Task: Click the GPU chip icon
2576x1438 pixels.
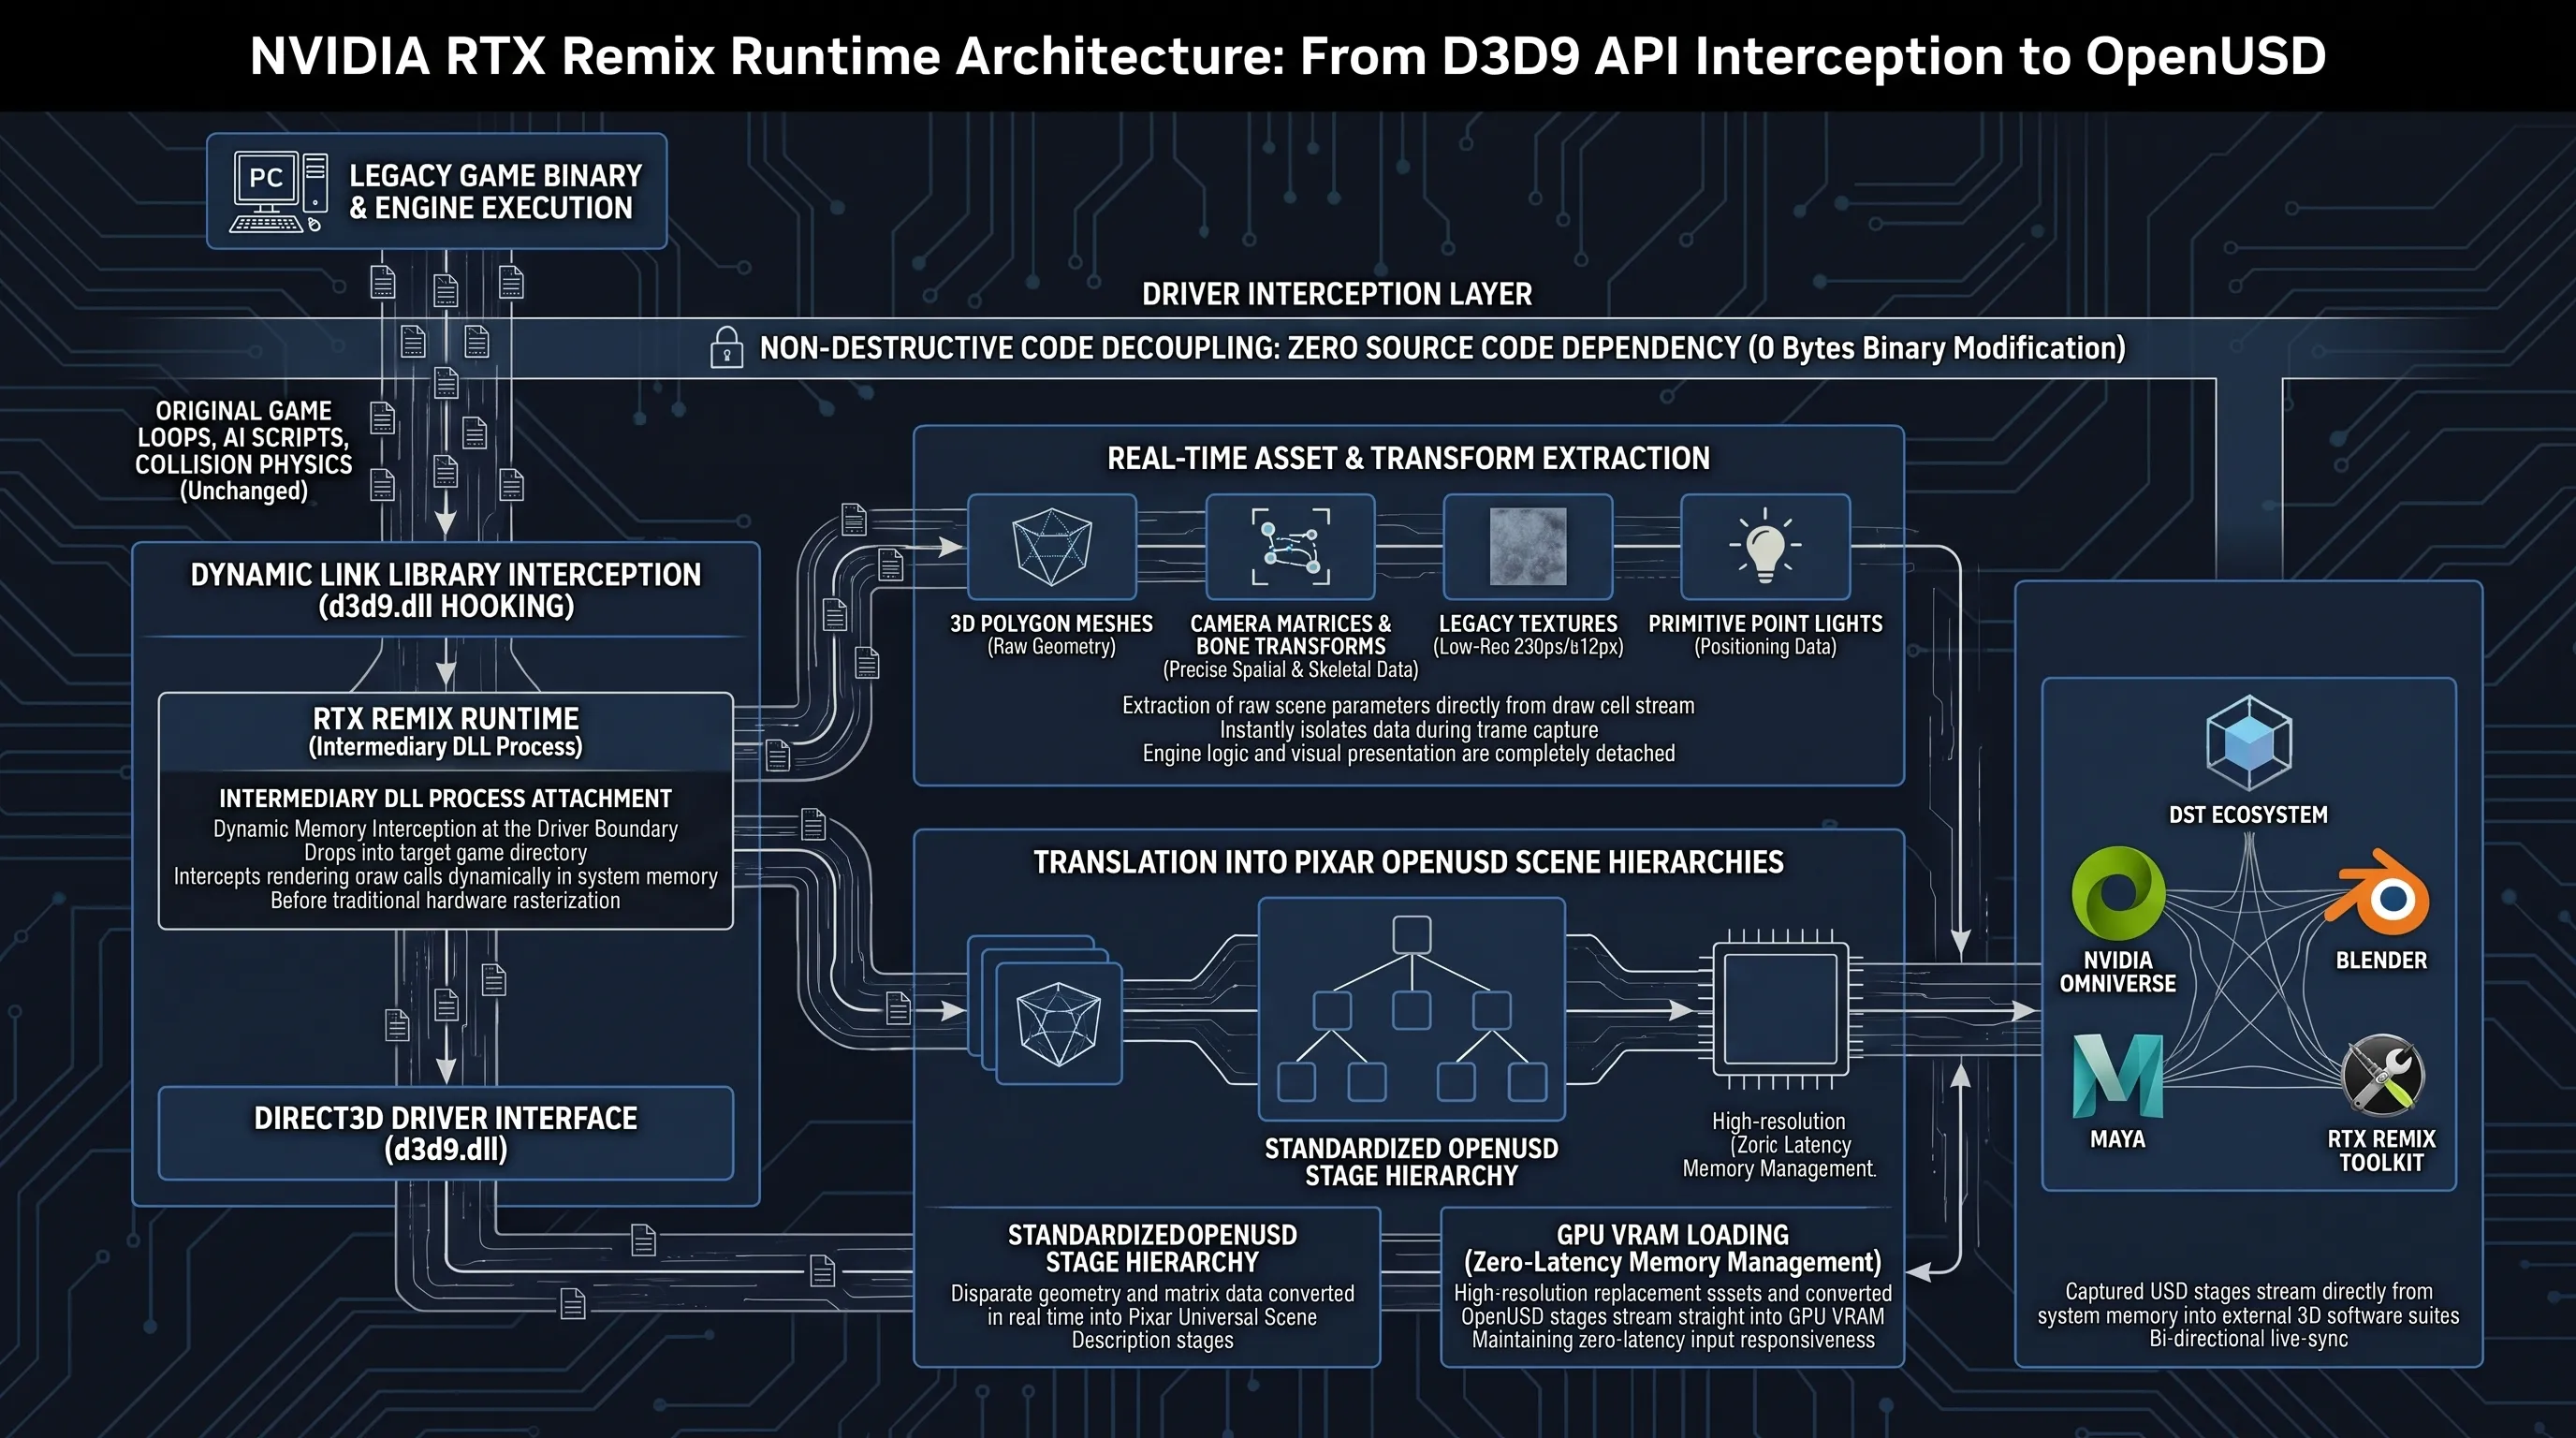Action: click(x=1780, y=1010)
